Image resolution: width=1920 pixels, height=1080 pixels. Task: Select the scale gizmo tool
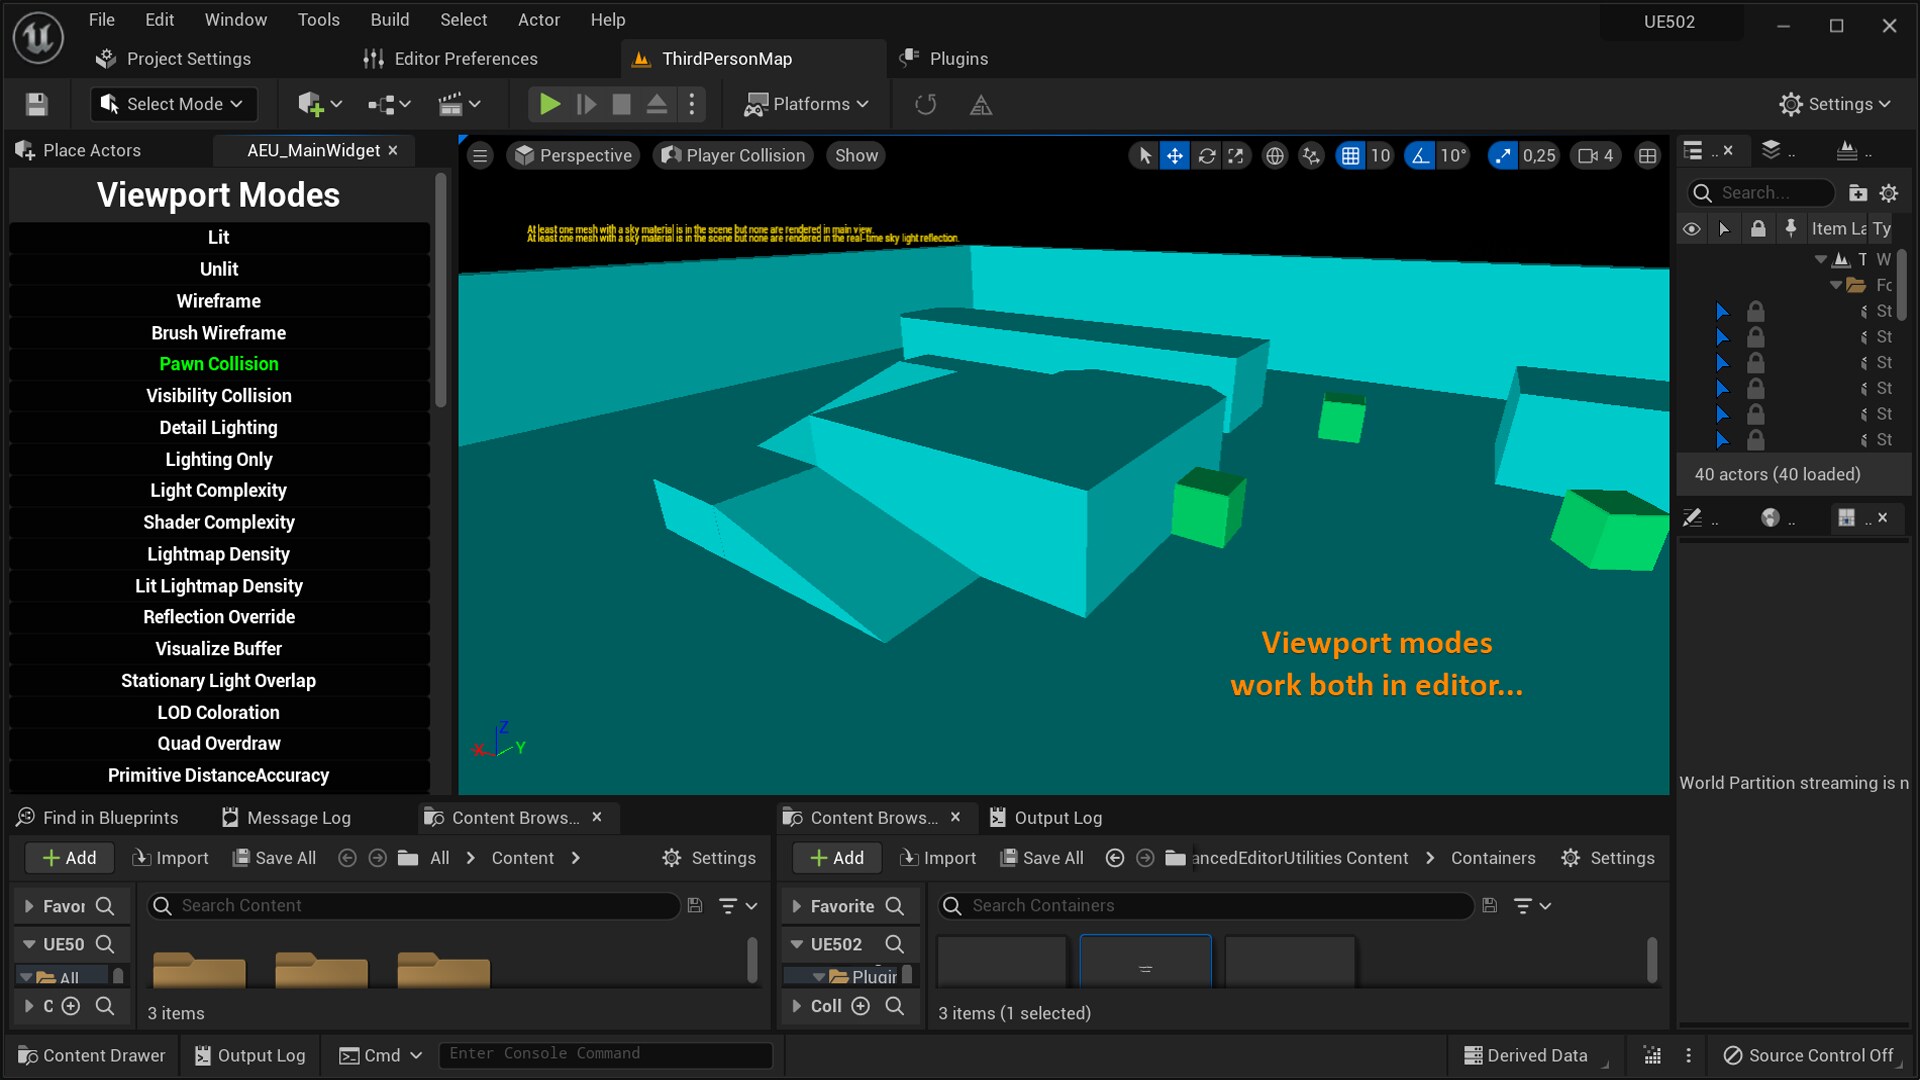coord(1236,156)
